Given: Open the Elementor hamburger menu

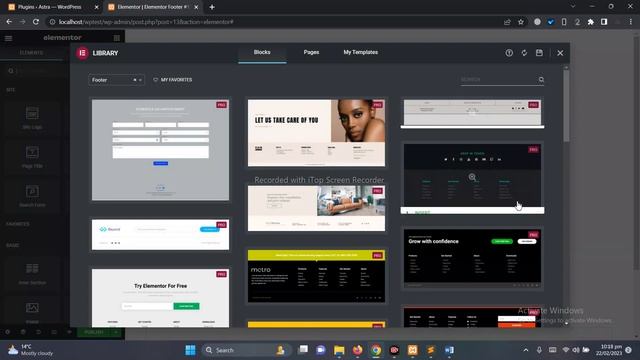Looking at the screenshot, I should point(9,38).
